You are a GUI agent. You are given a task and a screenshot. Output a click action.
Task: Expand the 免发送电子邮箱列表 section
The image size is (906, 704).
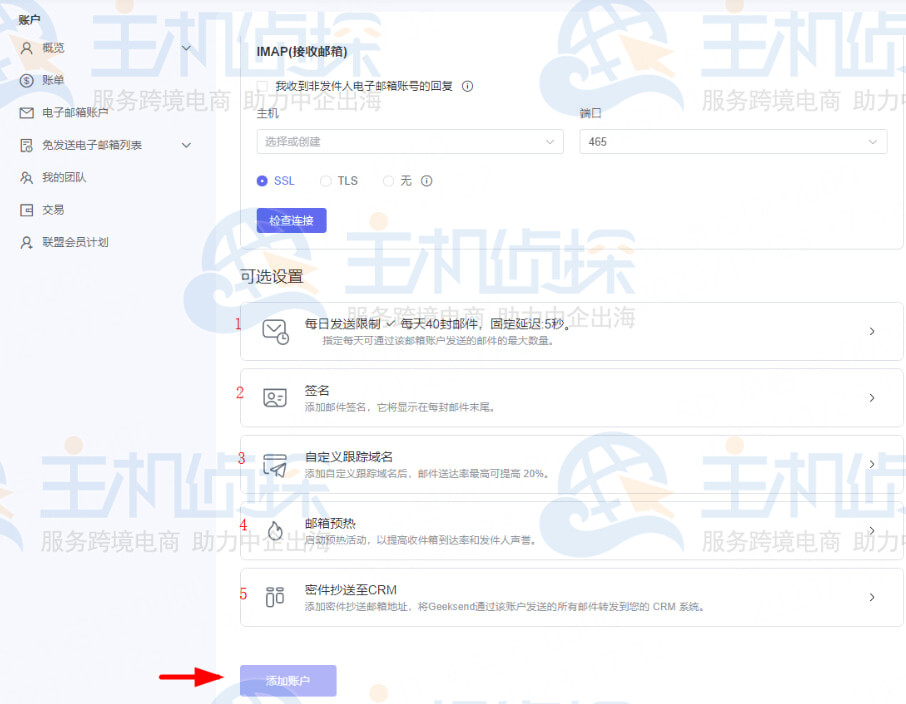186,145
